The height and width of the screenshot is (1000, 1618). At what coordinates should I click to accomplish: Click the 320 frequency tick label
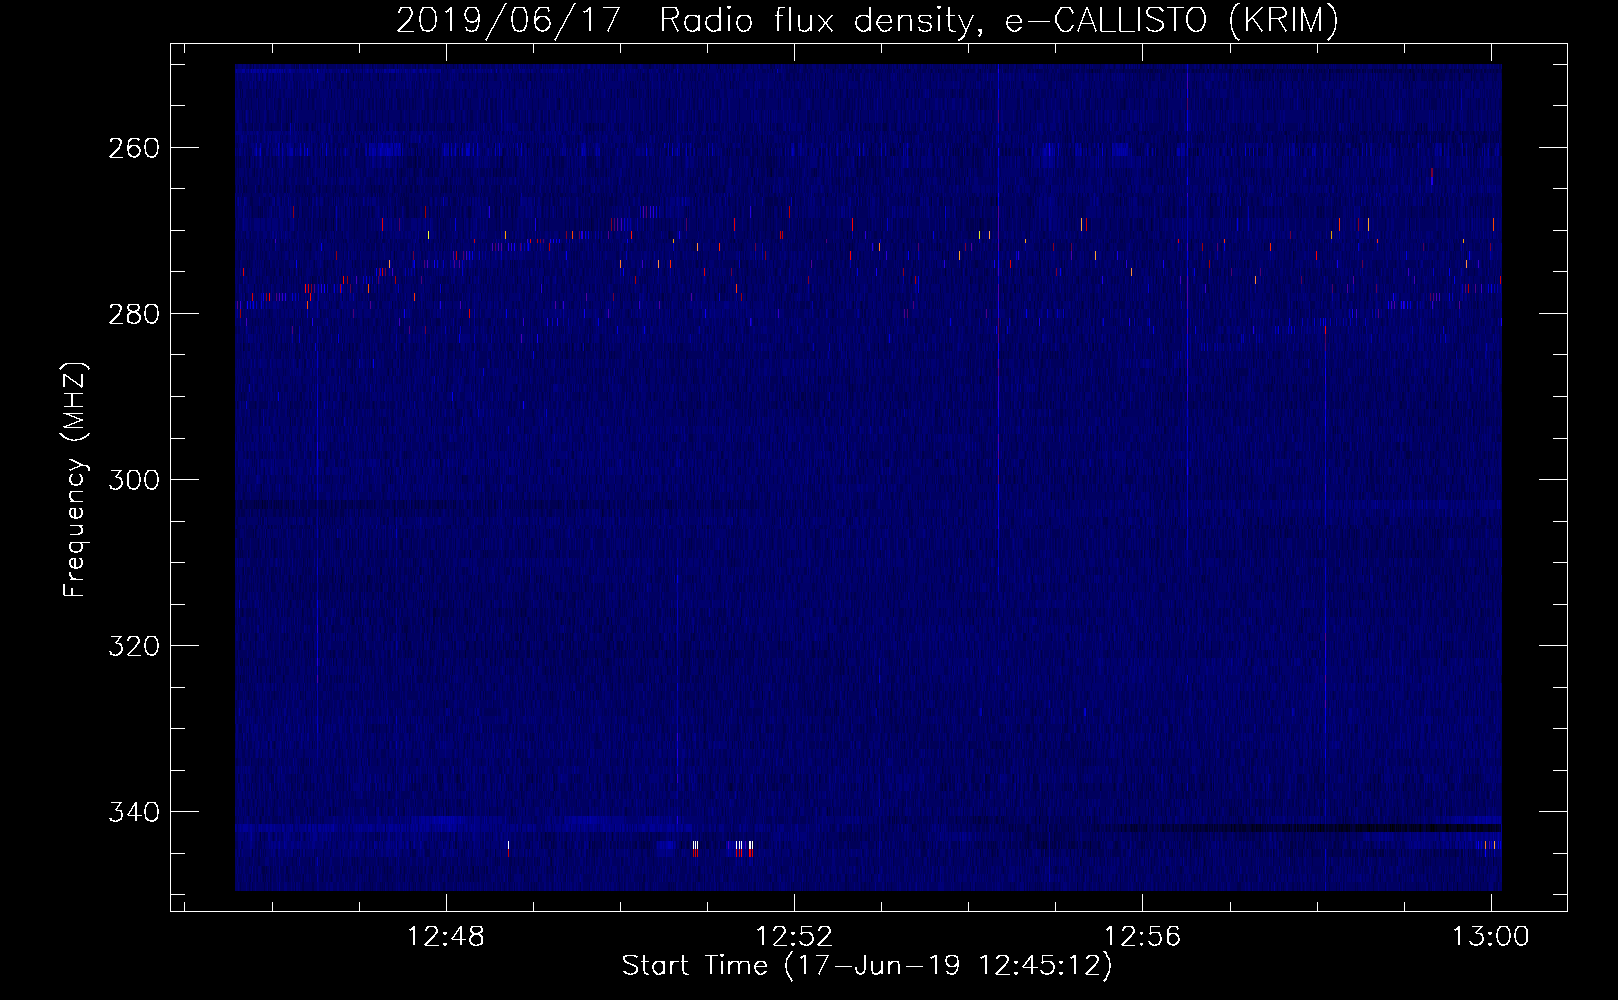point(134,646)
